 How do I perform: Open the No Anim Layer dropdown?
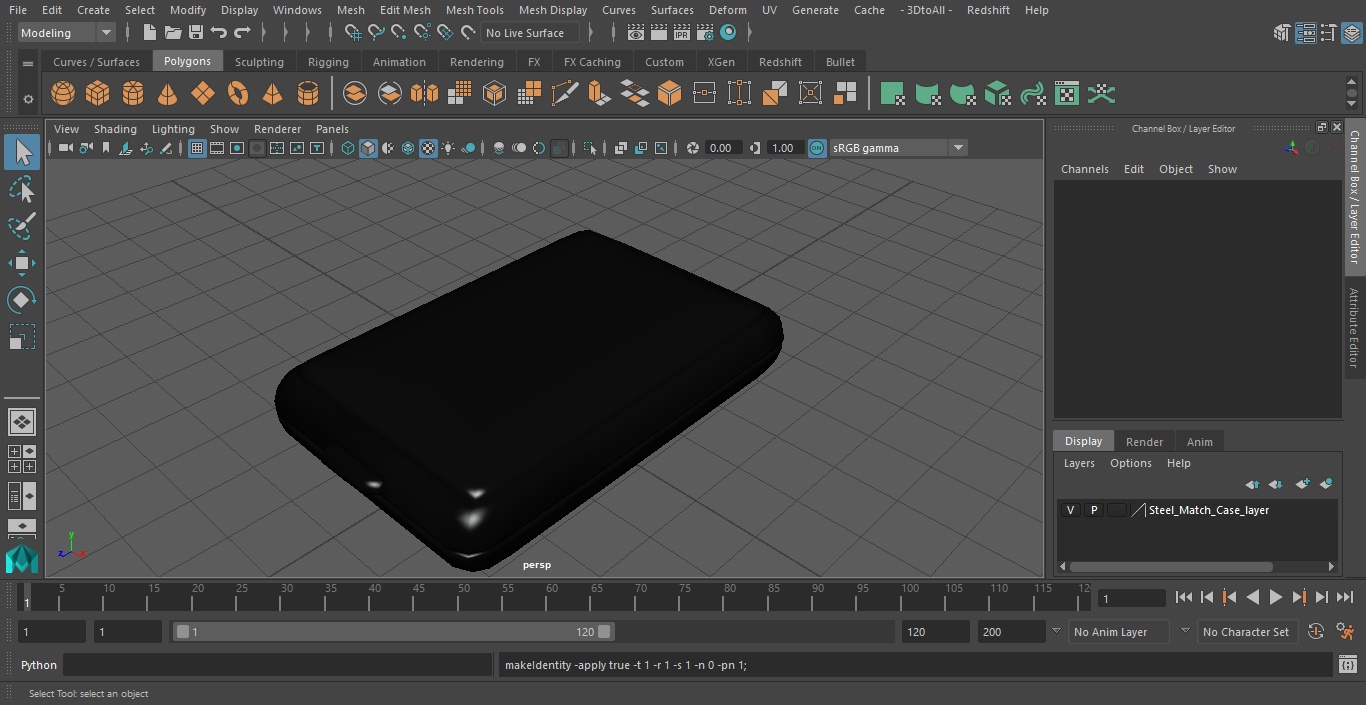tap(1121, 632)
